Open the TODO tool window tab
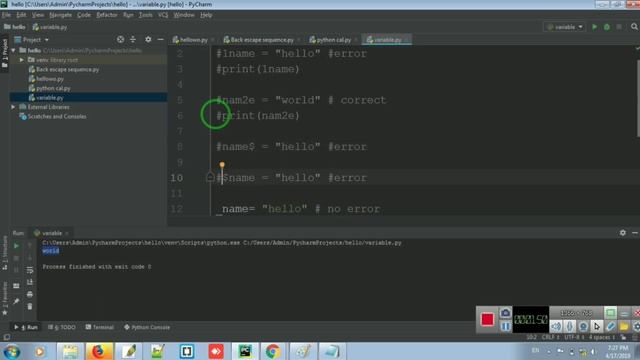The width and height of the screenshot is (640, 360). tap(62, 327)
